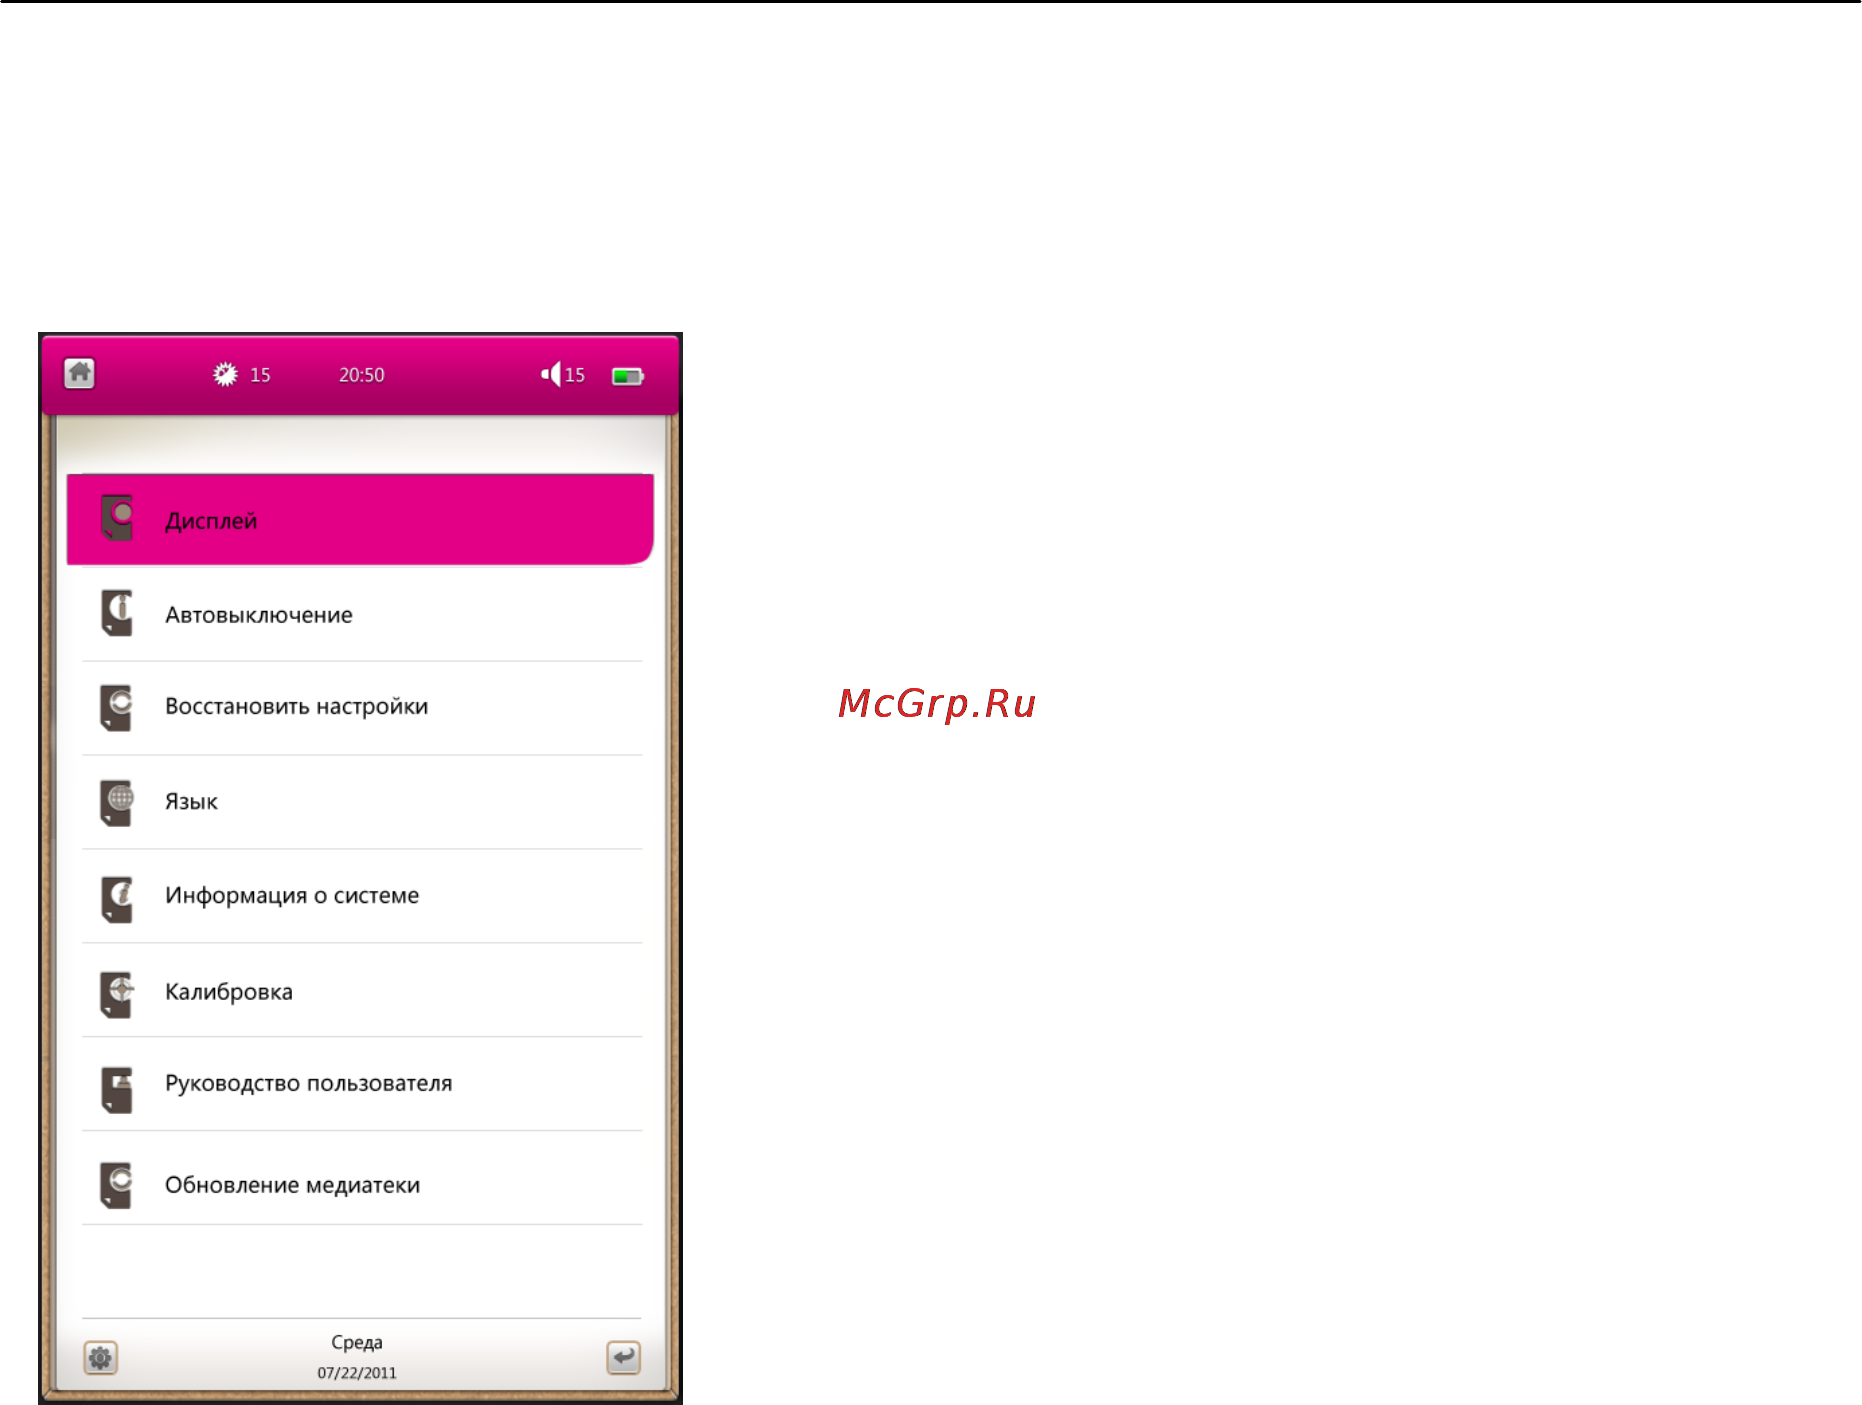Tap the battery indicator icon

coord(628,376)
